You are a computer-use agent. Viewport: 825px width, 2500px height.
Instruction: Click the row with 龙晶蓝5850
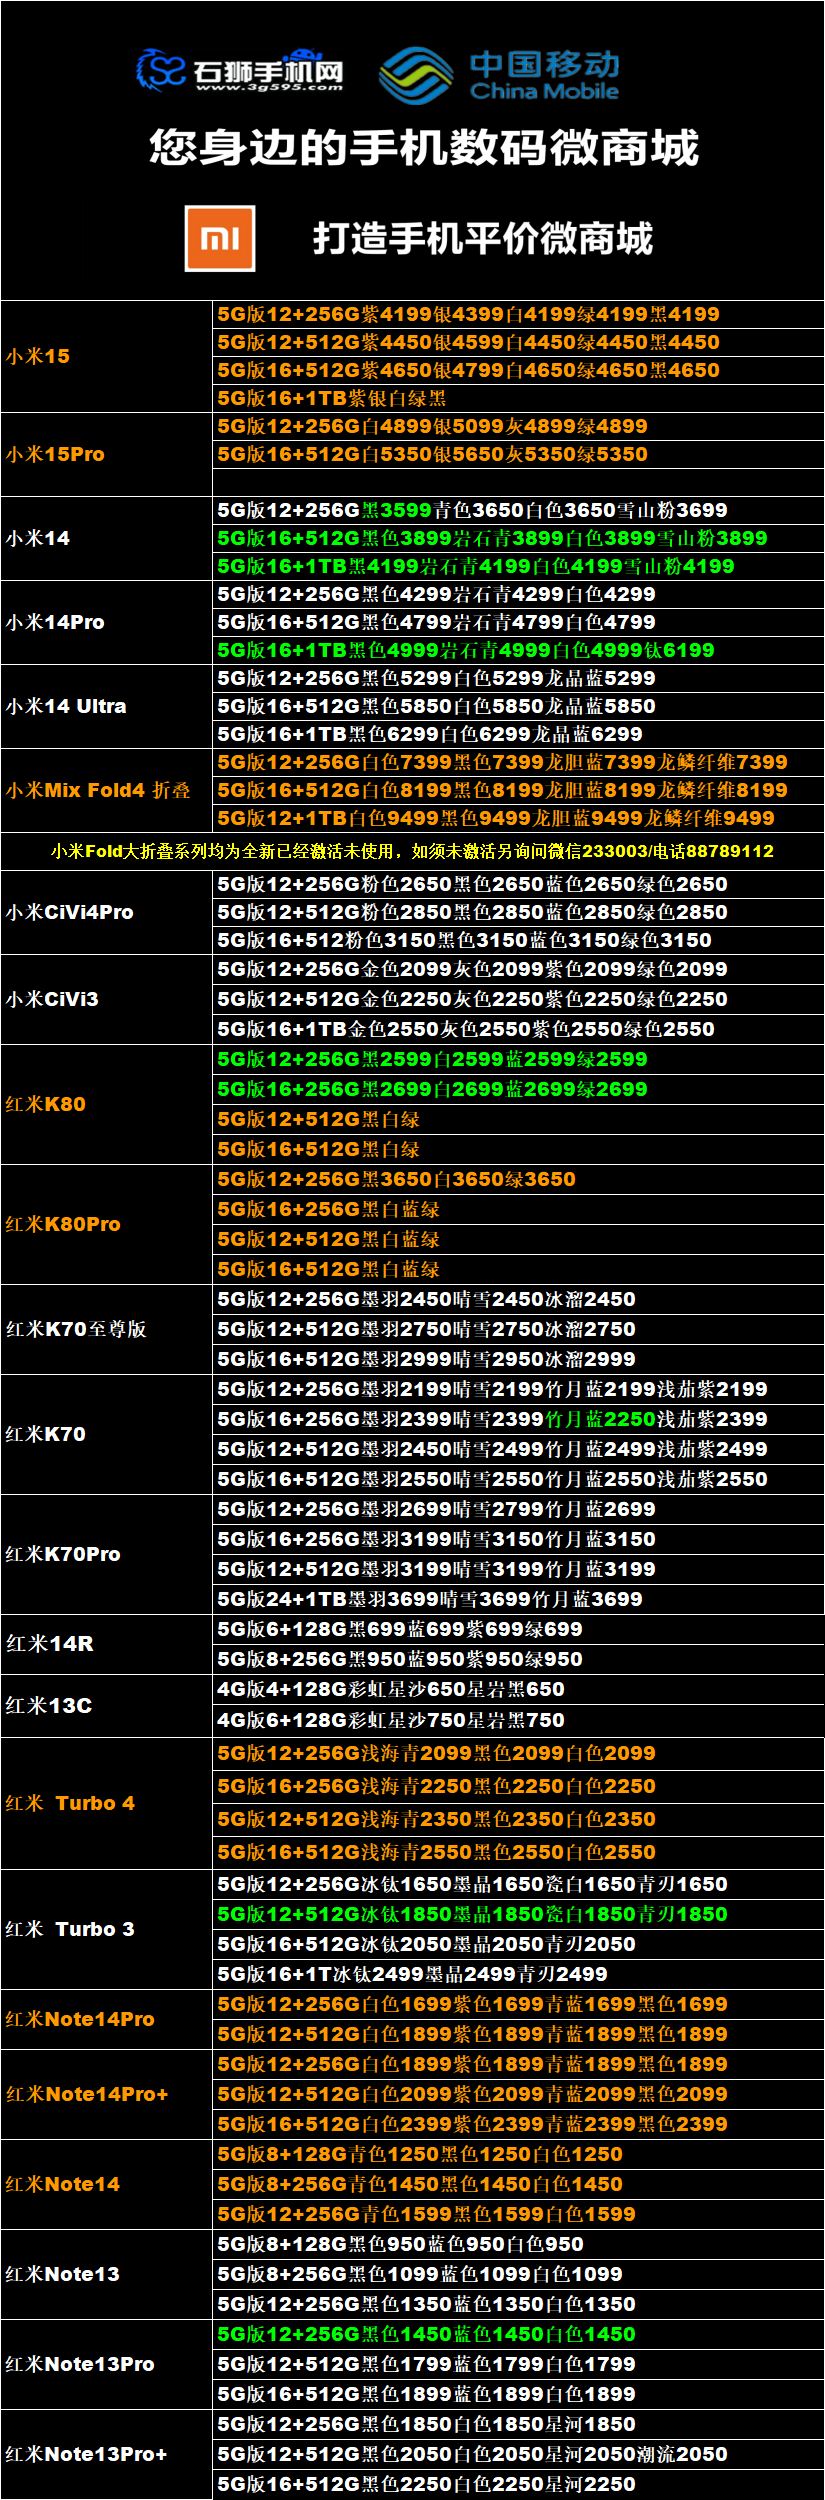pyautogui.click(x=518, y=706)
